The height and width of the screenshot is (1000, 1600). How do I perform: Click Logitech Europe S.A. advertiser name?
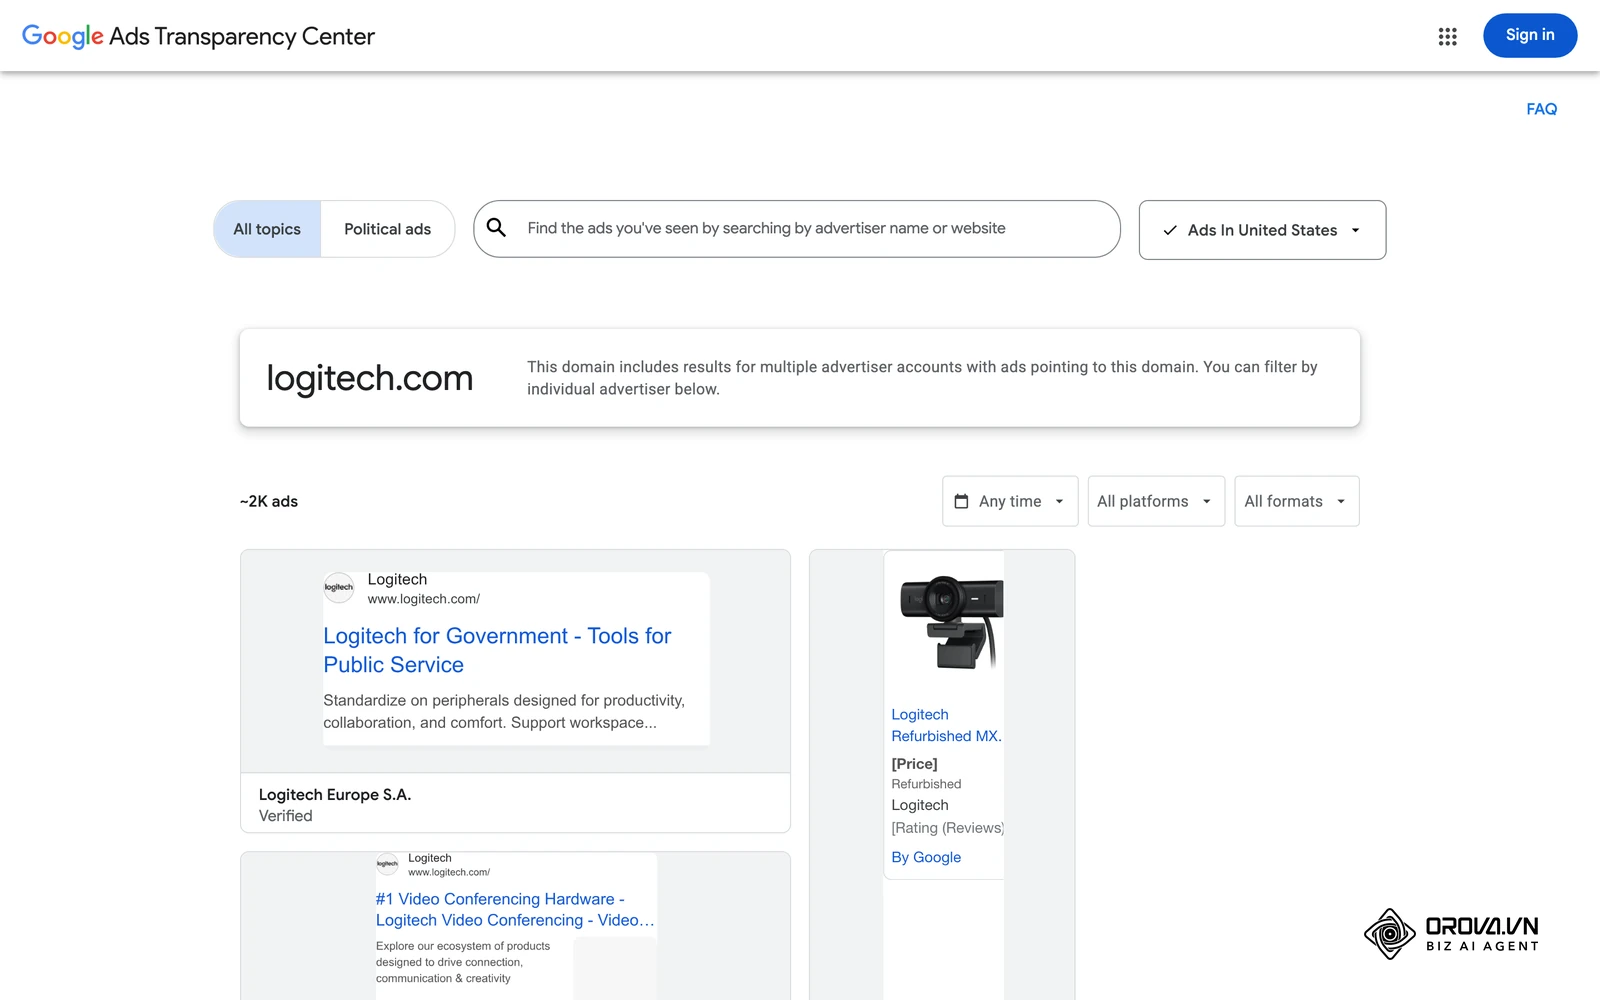tap(335, 794)
